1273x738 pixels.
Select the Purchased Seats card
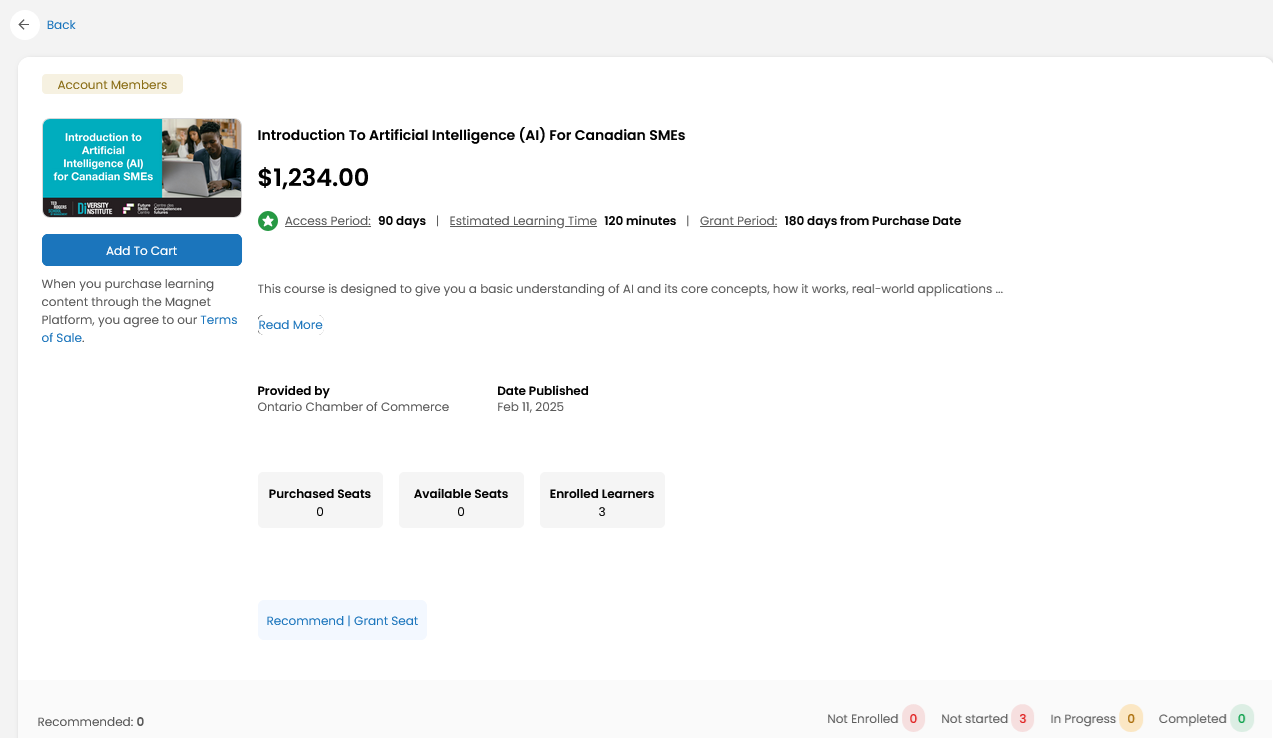tap(320, 500)
